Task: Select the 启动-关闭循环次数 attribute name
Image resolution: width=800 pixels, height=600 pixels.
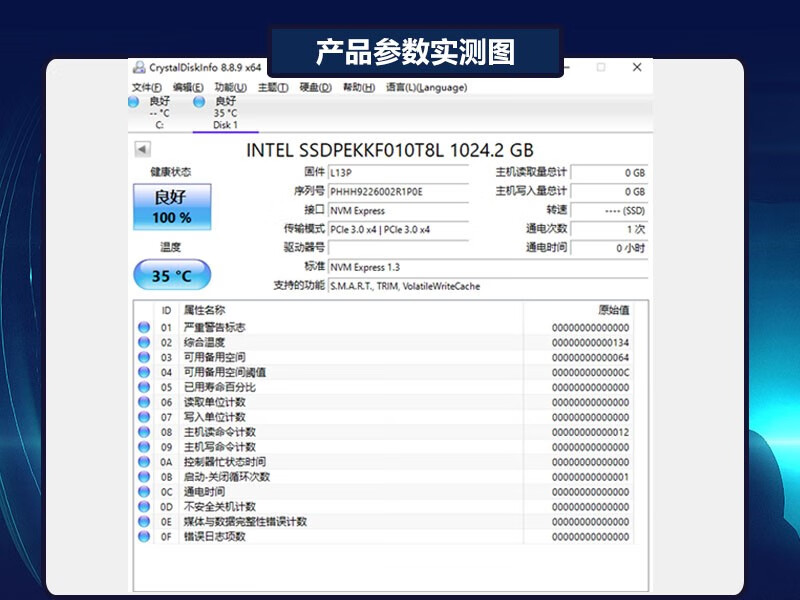Action: pyautogui.click(x=227, y=477)
